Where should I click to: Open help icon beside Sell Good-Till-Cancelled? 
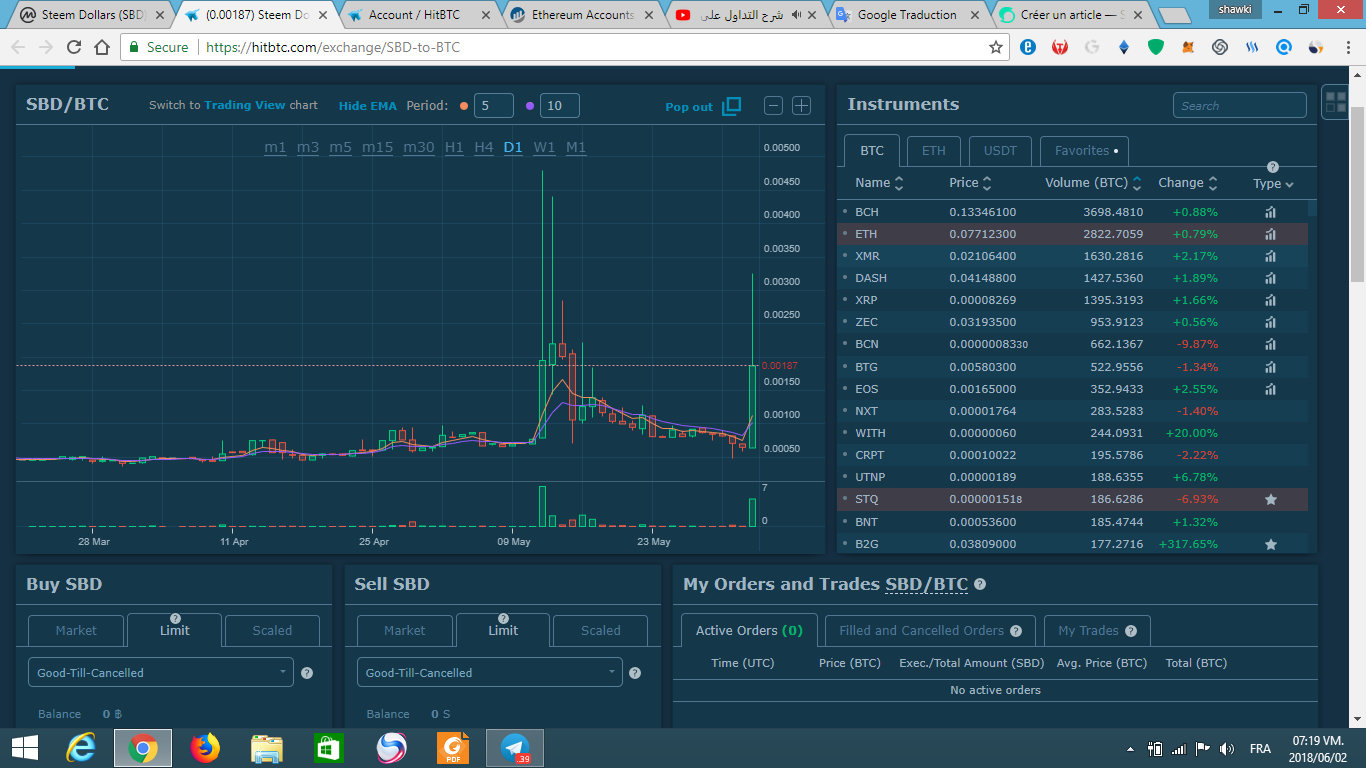pos(636,673)
